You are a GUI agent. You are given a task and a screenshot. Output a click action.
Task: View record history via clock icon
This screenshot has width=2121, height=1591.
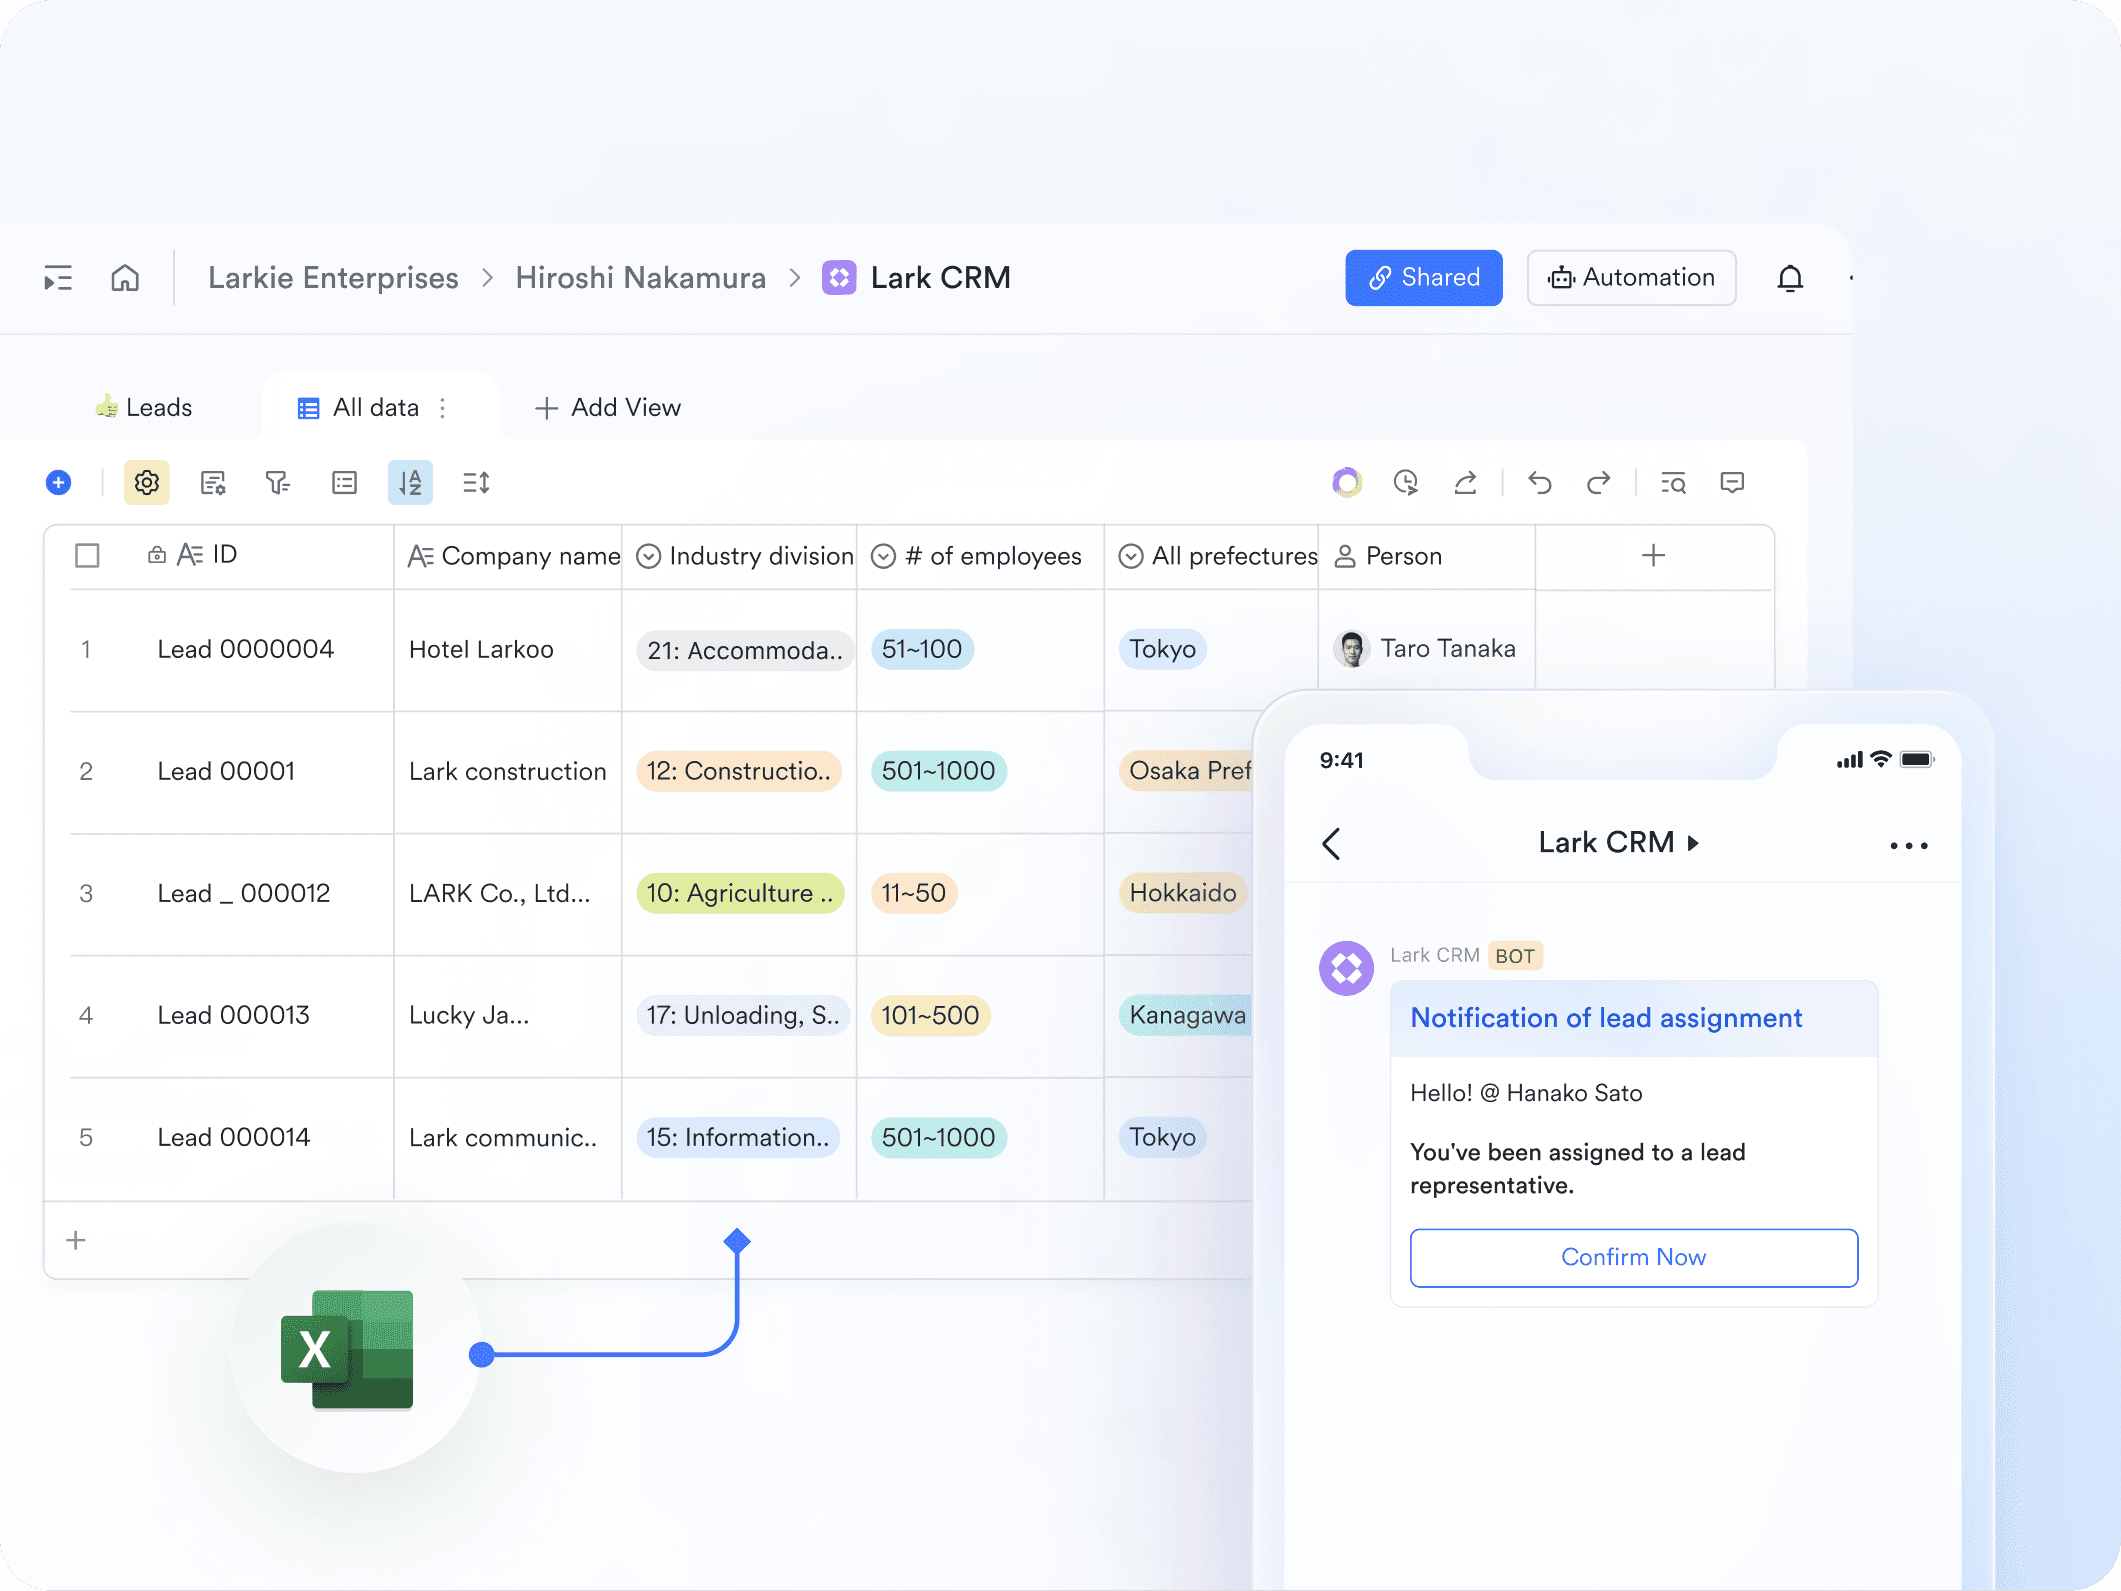pyautogui.click(x=1407, y=482)
